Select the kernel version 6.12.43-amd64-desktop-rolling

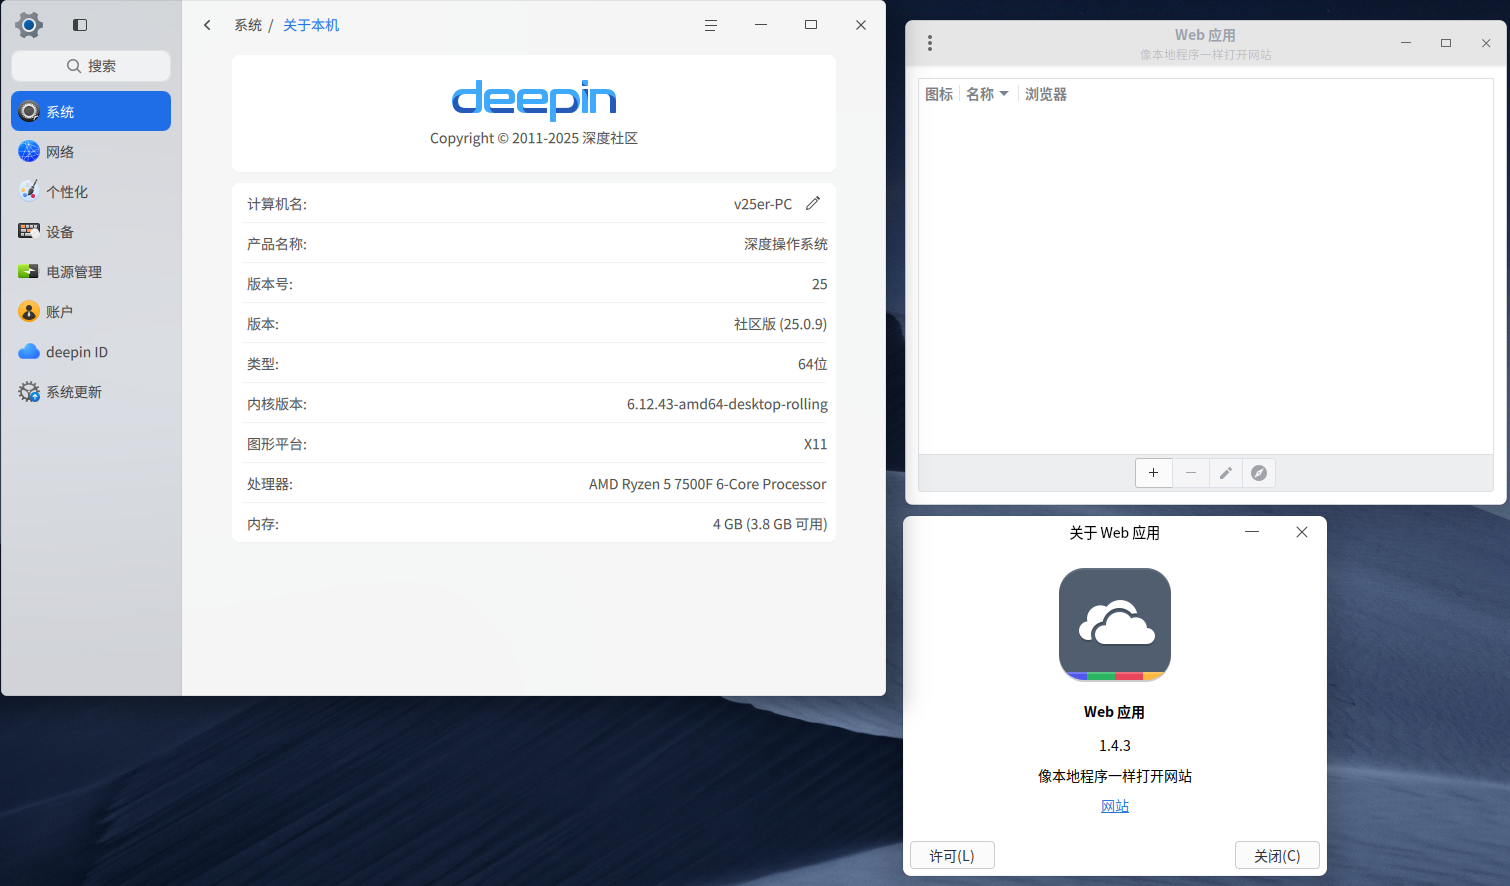(x=727, y=404)
